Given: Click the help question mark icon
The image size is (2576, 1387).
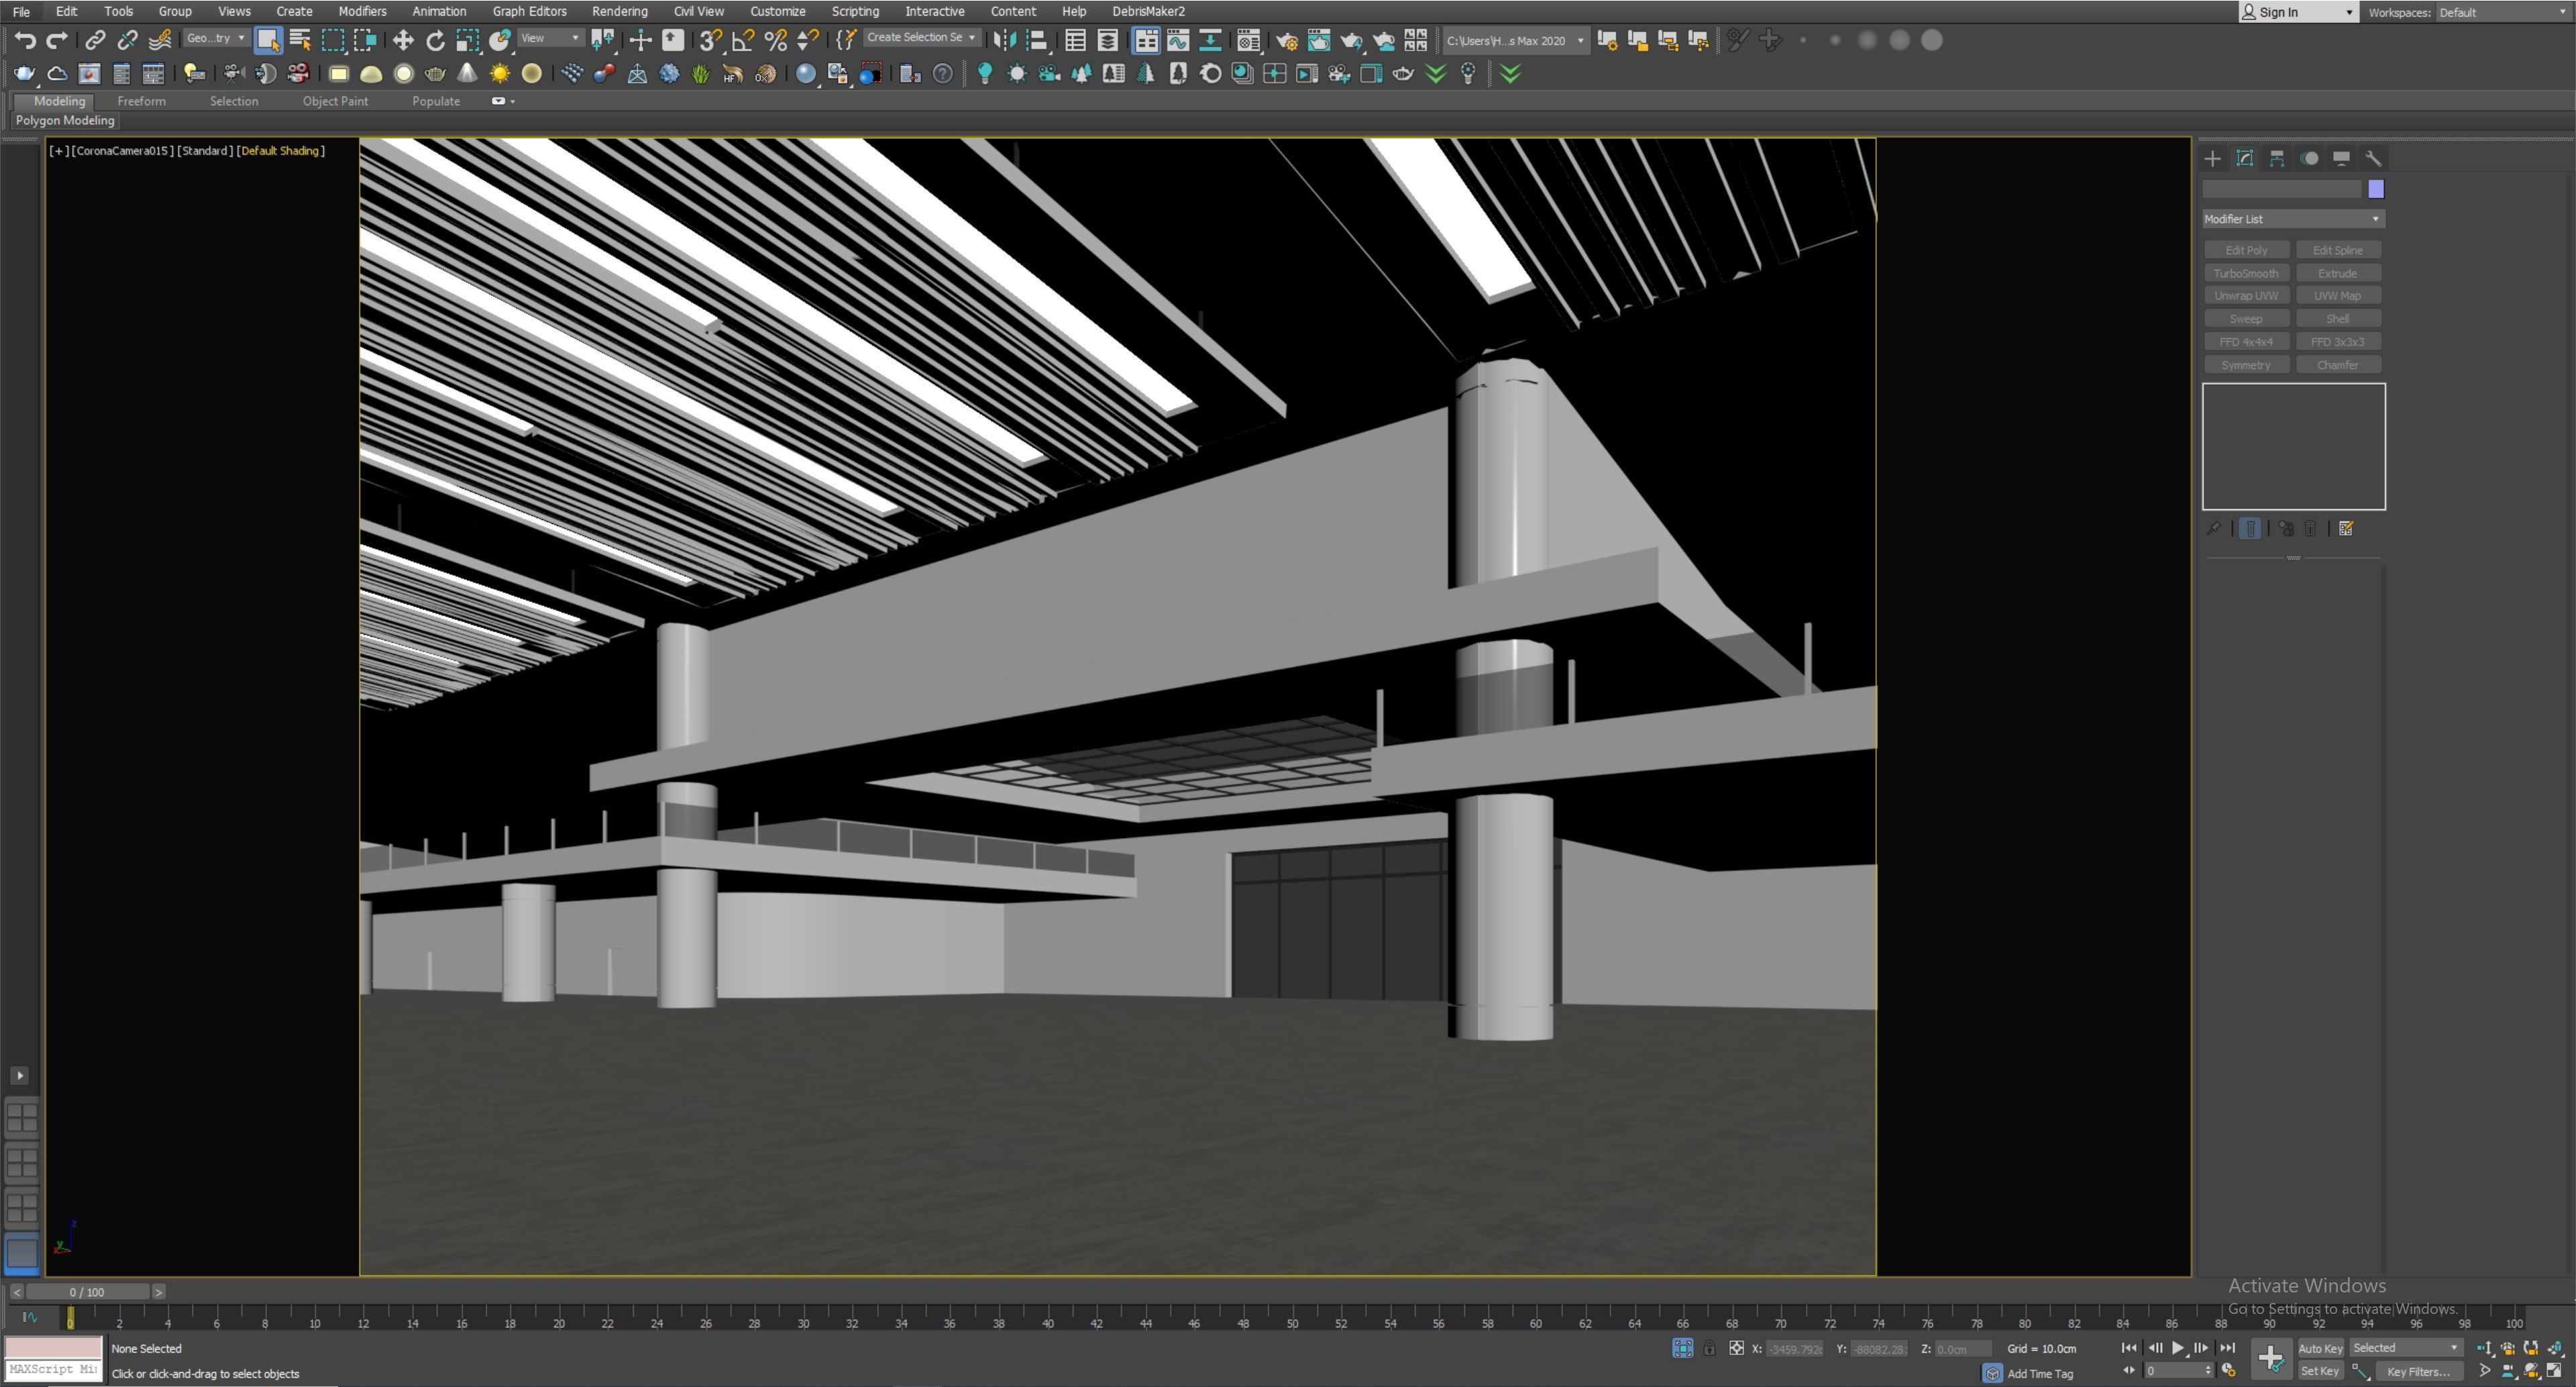Looking at the screenshot, I should pyautogui.click(x=942, y=73).
